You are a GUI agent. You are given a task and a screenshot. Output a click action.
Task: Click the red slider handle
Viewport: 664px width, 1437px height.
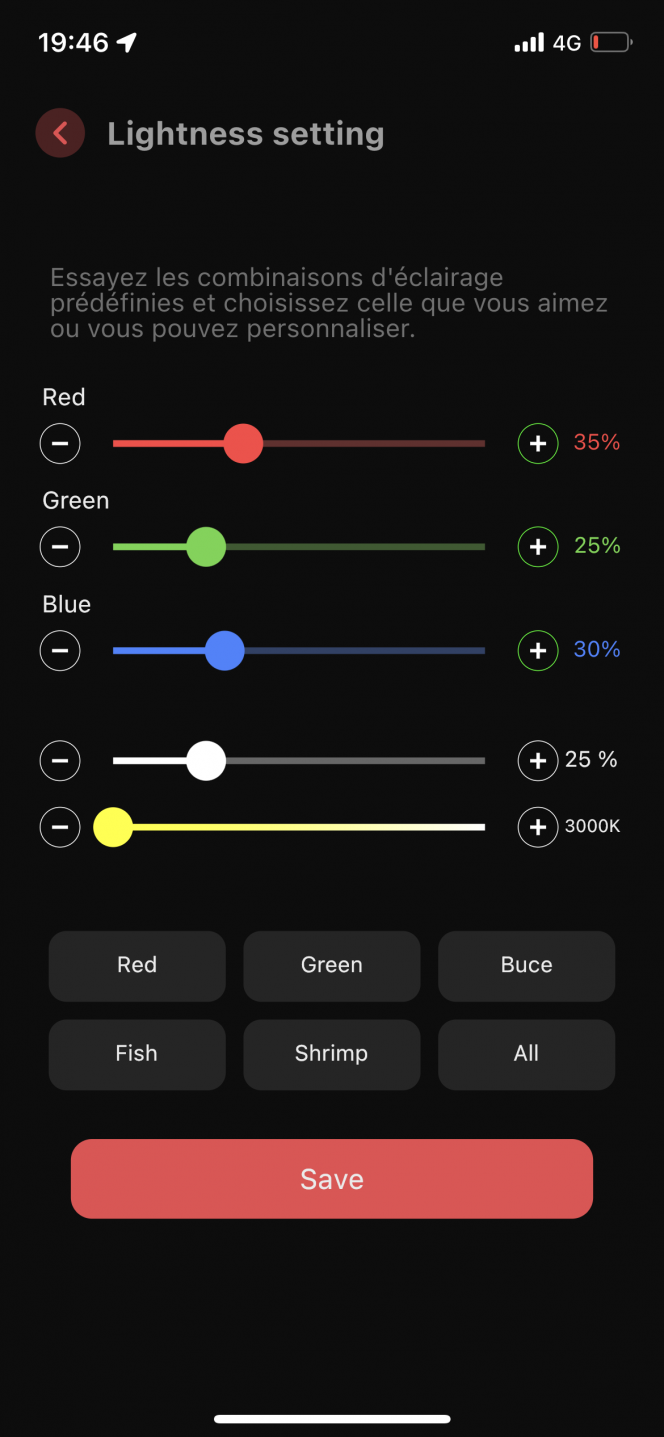click(x=243, y=443)
